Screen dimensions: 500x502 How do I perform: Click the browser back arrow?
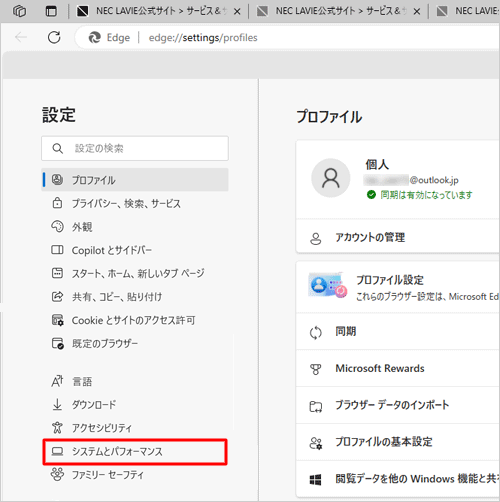21,37
